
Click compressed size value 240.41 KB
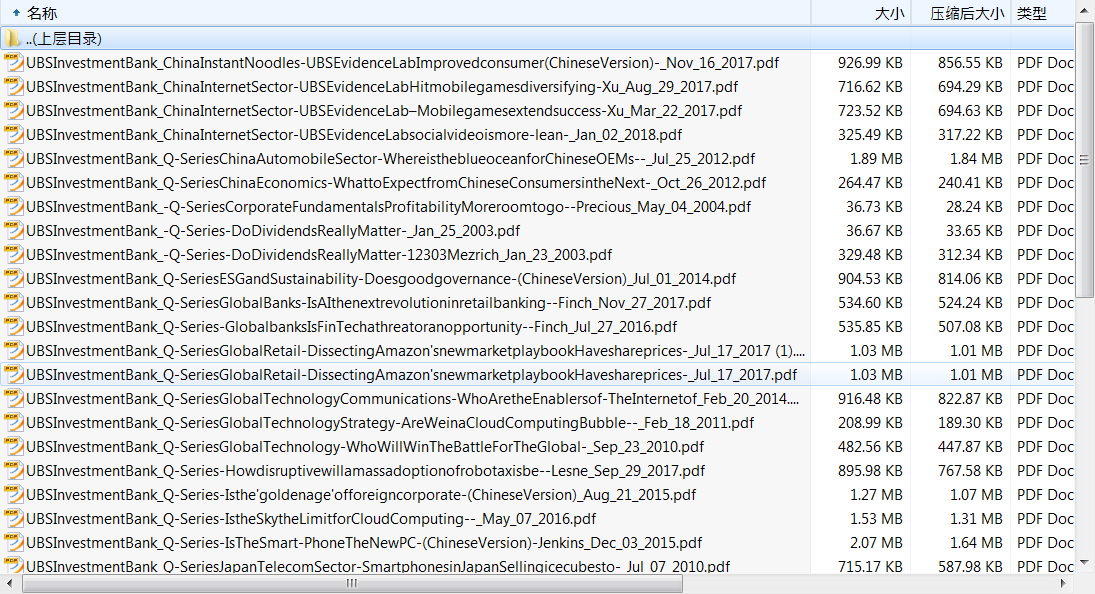[970, 183]
